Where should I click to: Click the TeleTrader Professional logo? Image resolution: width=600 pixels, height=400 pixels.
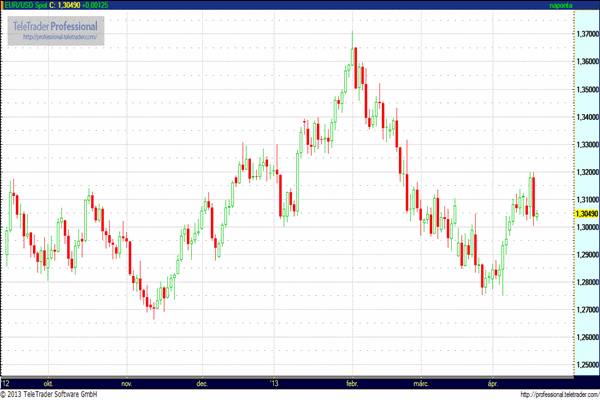pos(54,24)
